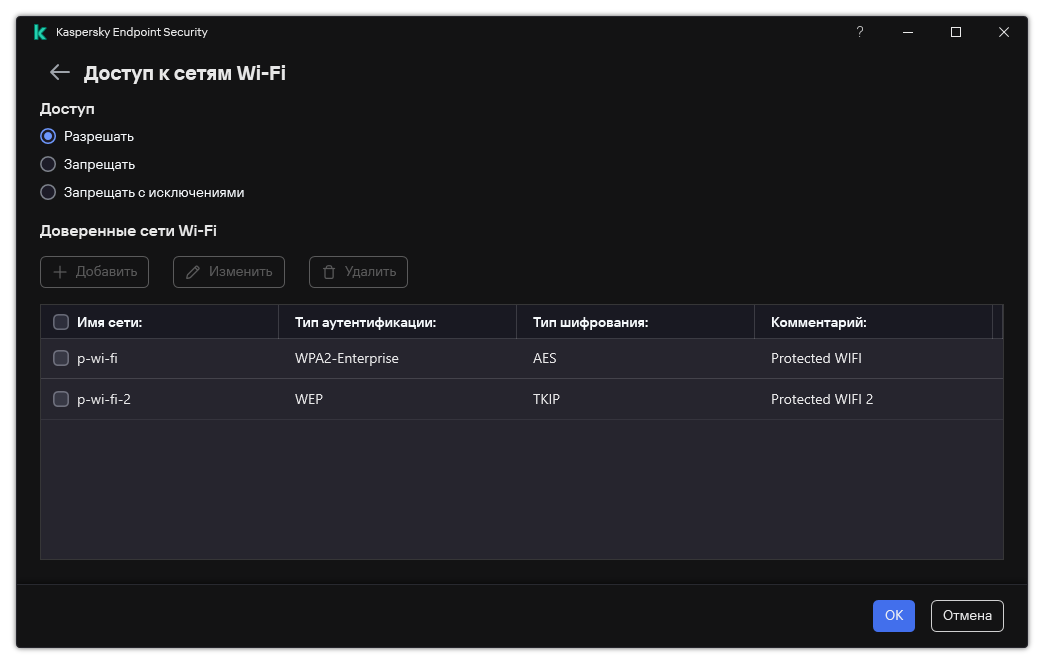Viewport: 1044px width, 664px height.
Task: Click the Комментарий column header
Action: coord(817,322)
